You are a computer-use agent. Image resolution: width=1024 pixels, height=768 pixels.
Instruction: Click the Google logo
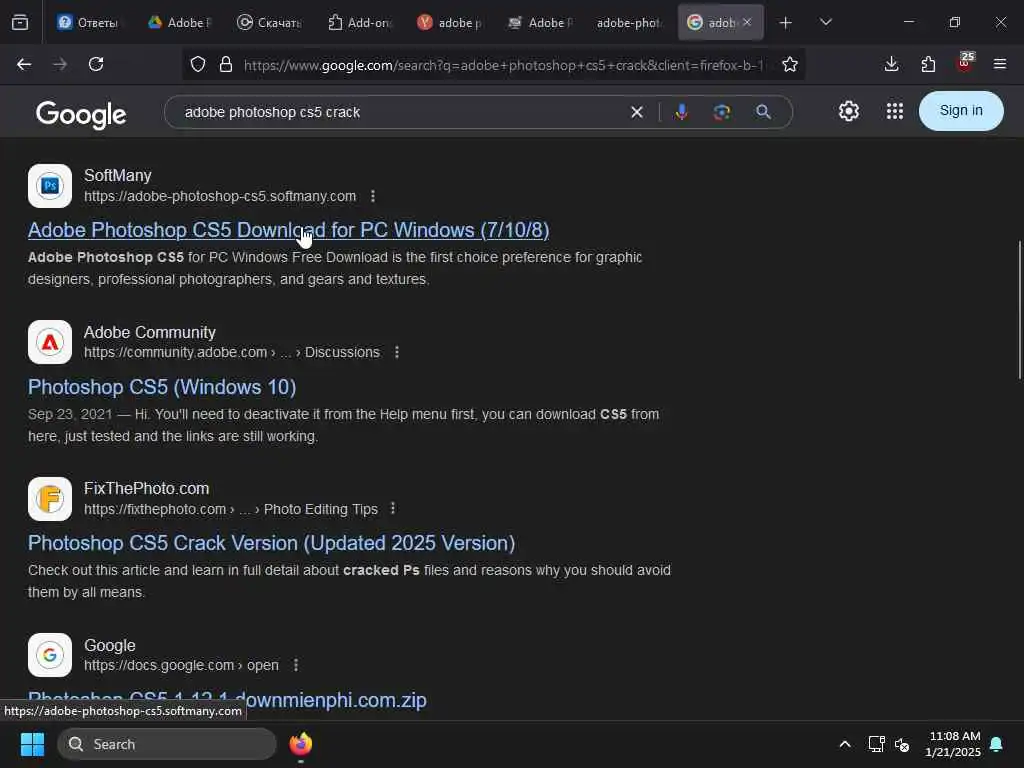point(81,114)
